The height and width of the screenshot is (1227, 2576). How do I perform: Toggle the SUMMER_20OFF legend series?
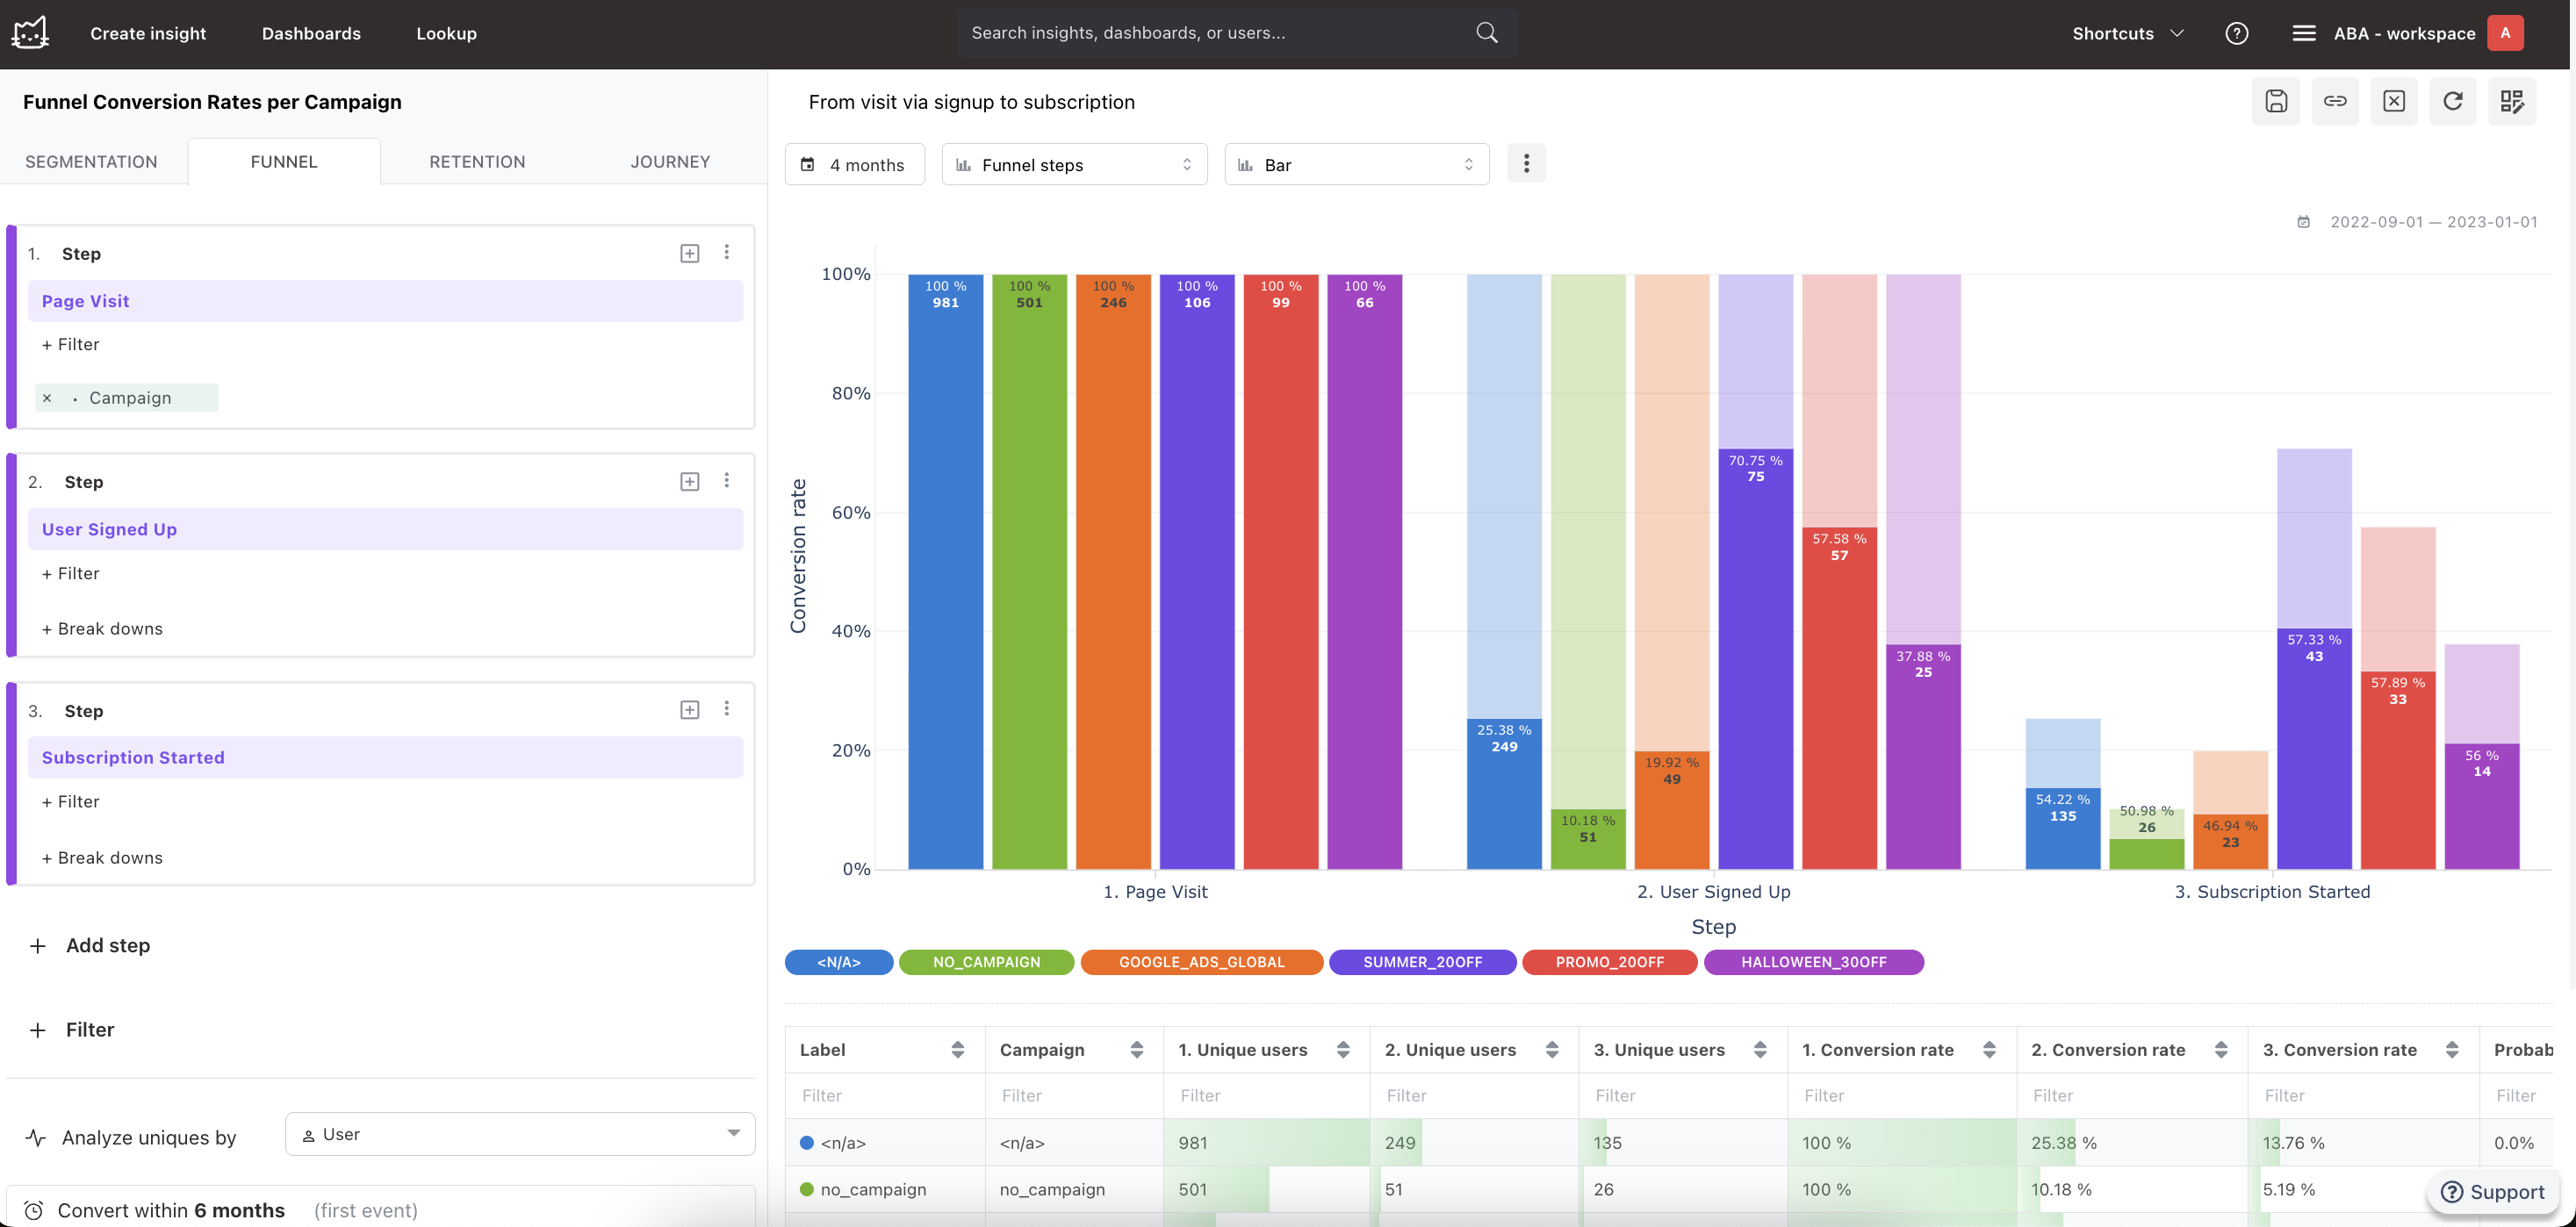1422,962
